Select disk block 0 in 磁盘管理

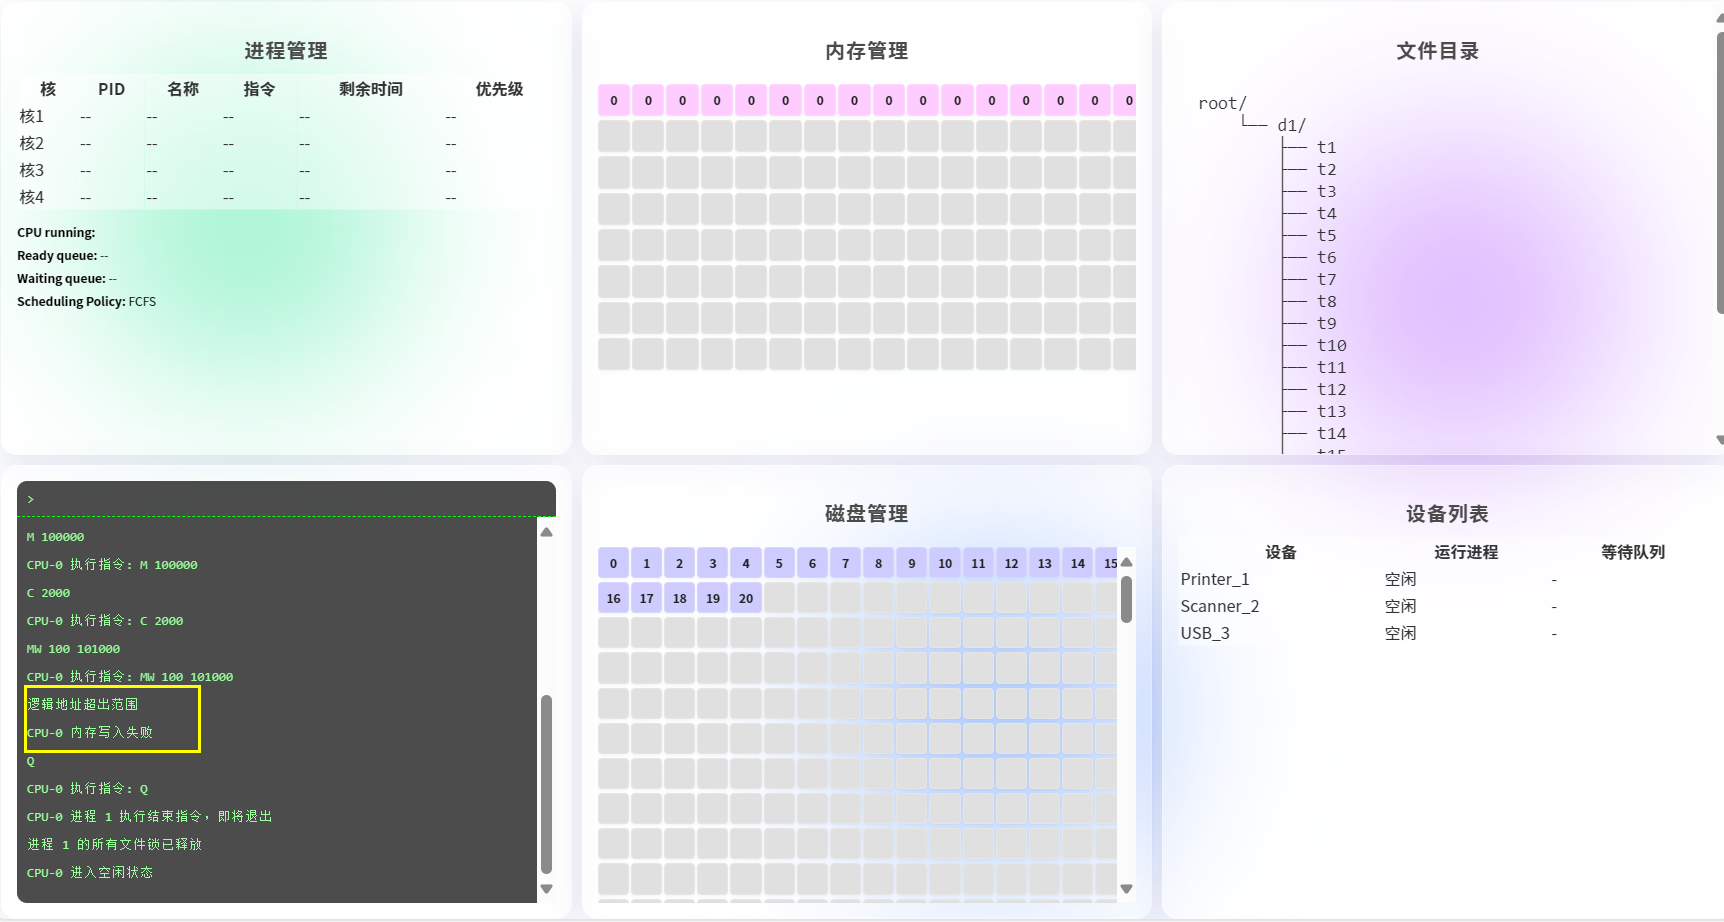pyautogui.click(x=613, y=563)
